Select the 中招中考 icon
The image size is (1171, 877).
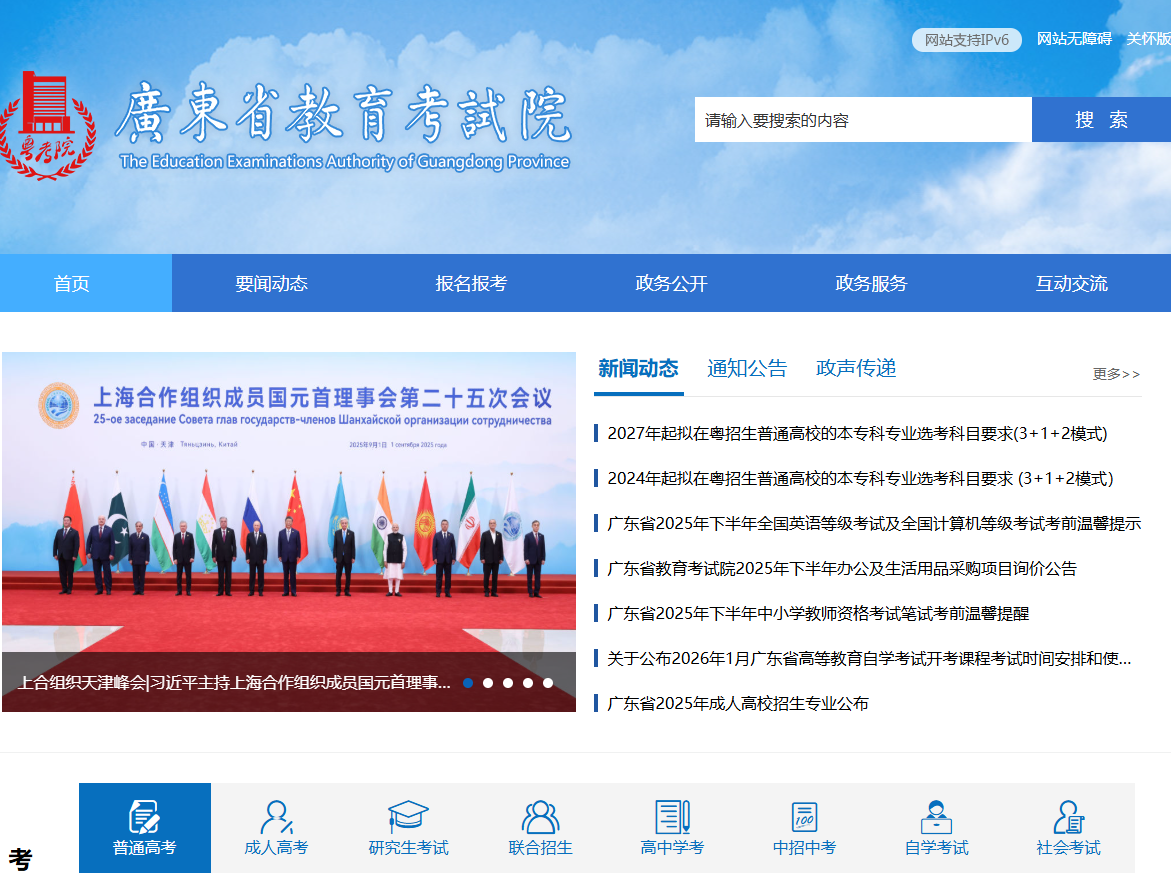[804, 817]
